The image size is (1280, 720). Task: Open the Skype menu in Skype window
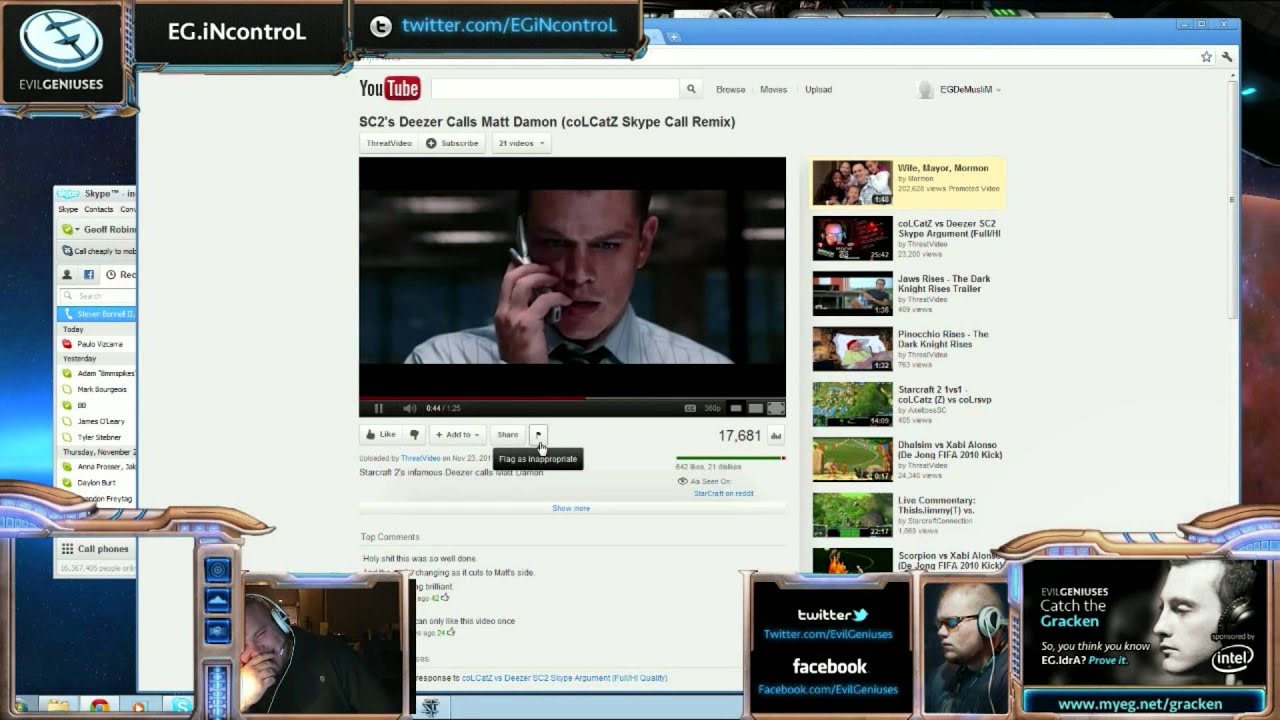tap(68, 209)
